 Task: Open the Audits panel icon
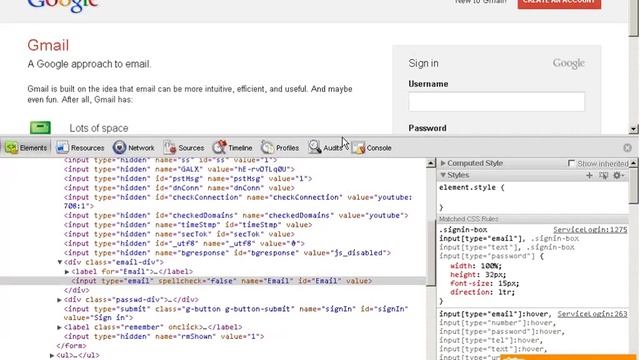click(x=315, y=147)
